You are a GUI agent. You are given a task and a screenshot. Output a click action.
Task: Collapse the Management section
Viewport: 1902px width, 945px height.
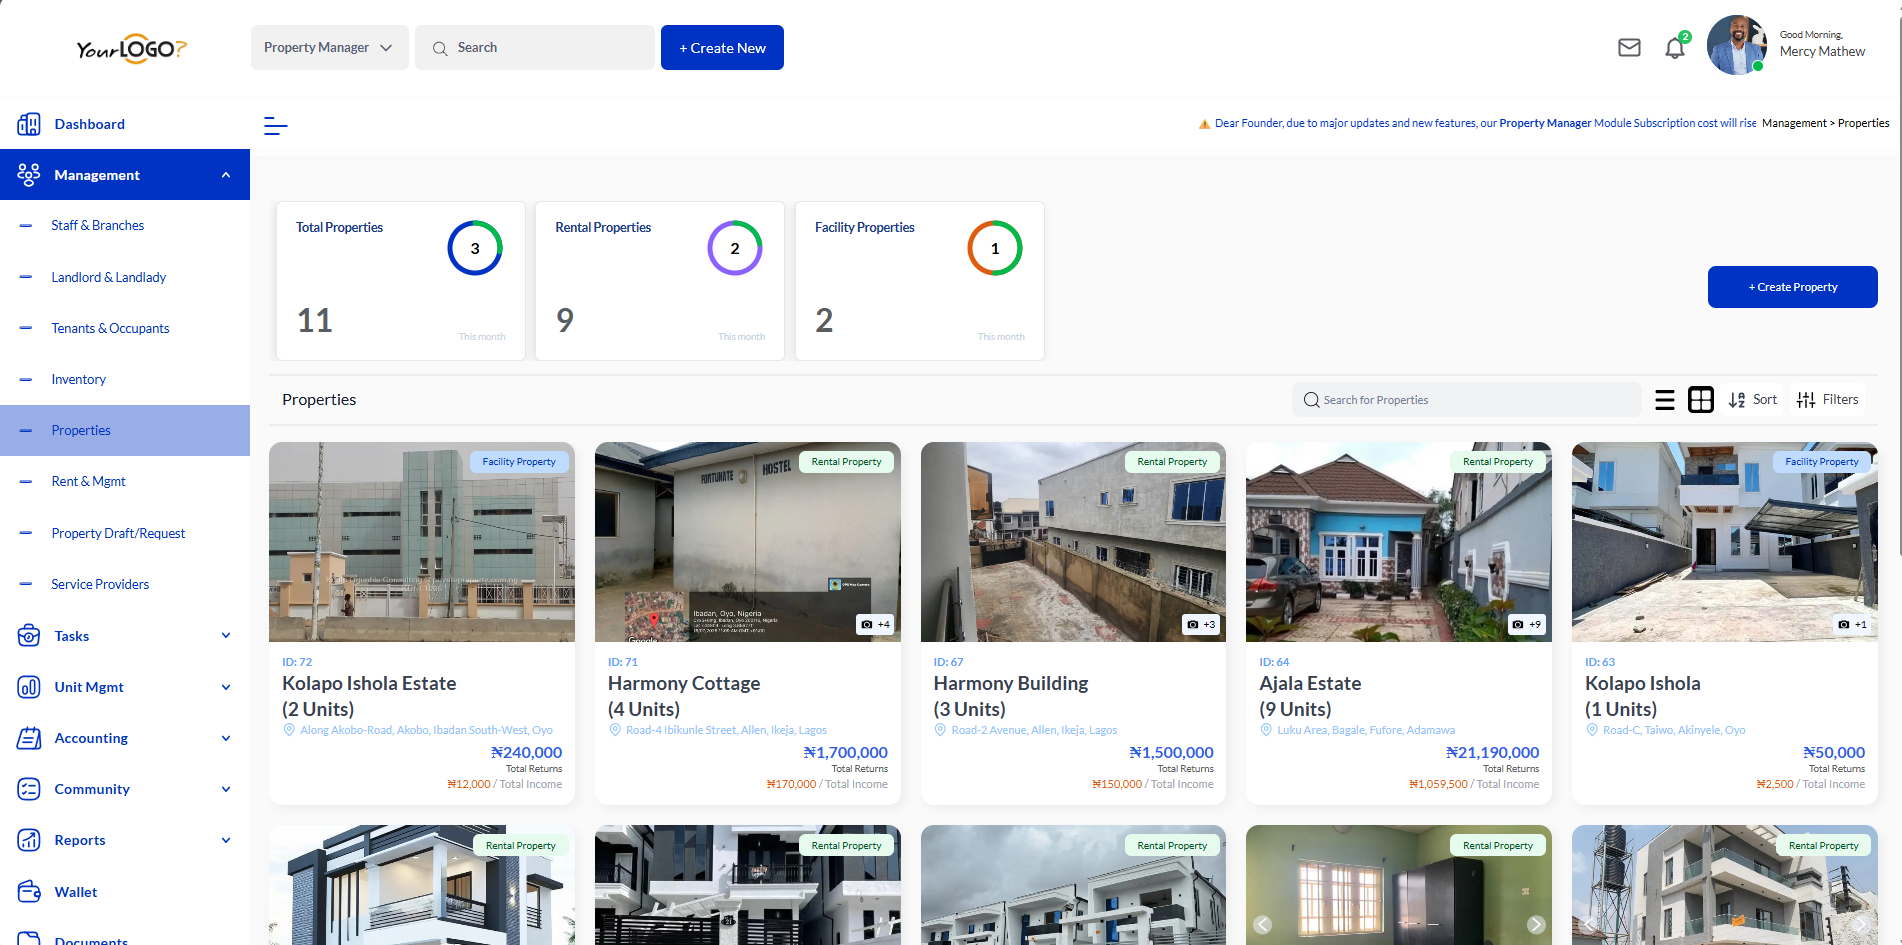(x=225, y=174)
